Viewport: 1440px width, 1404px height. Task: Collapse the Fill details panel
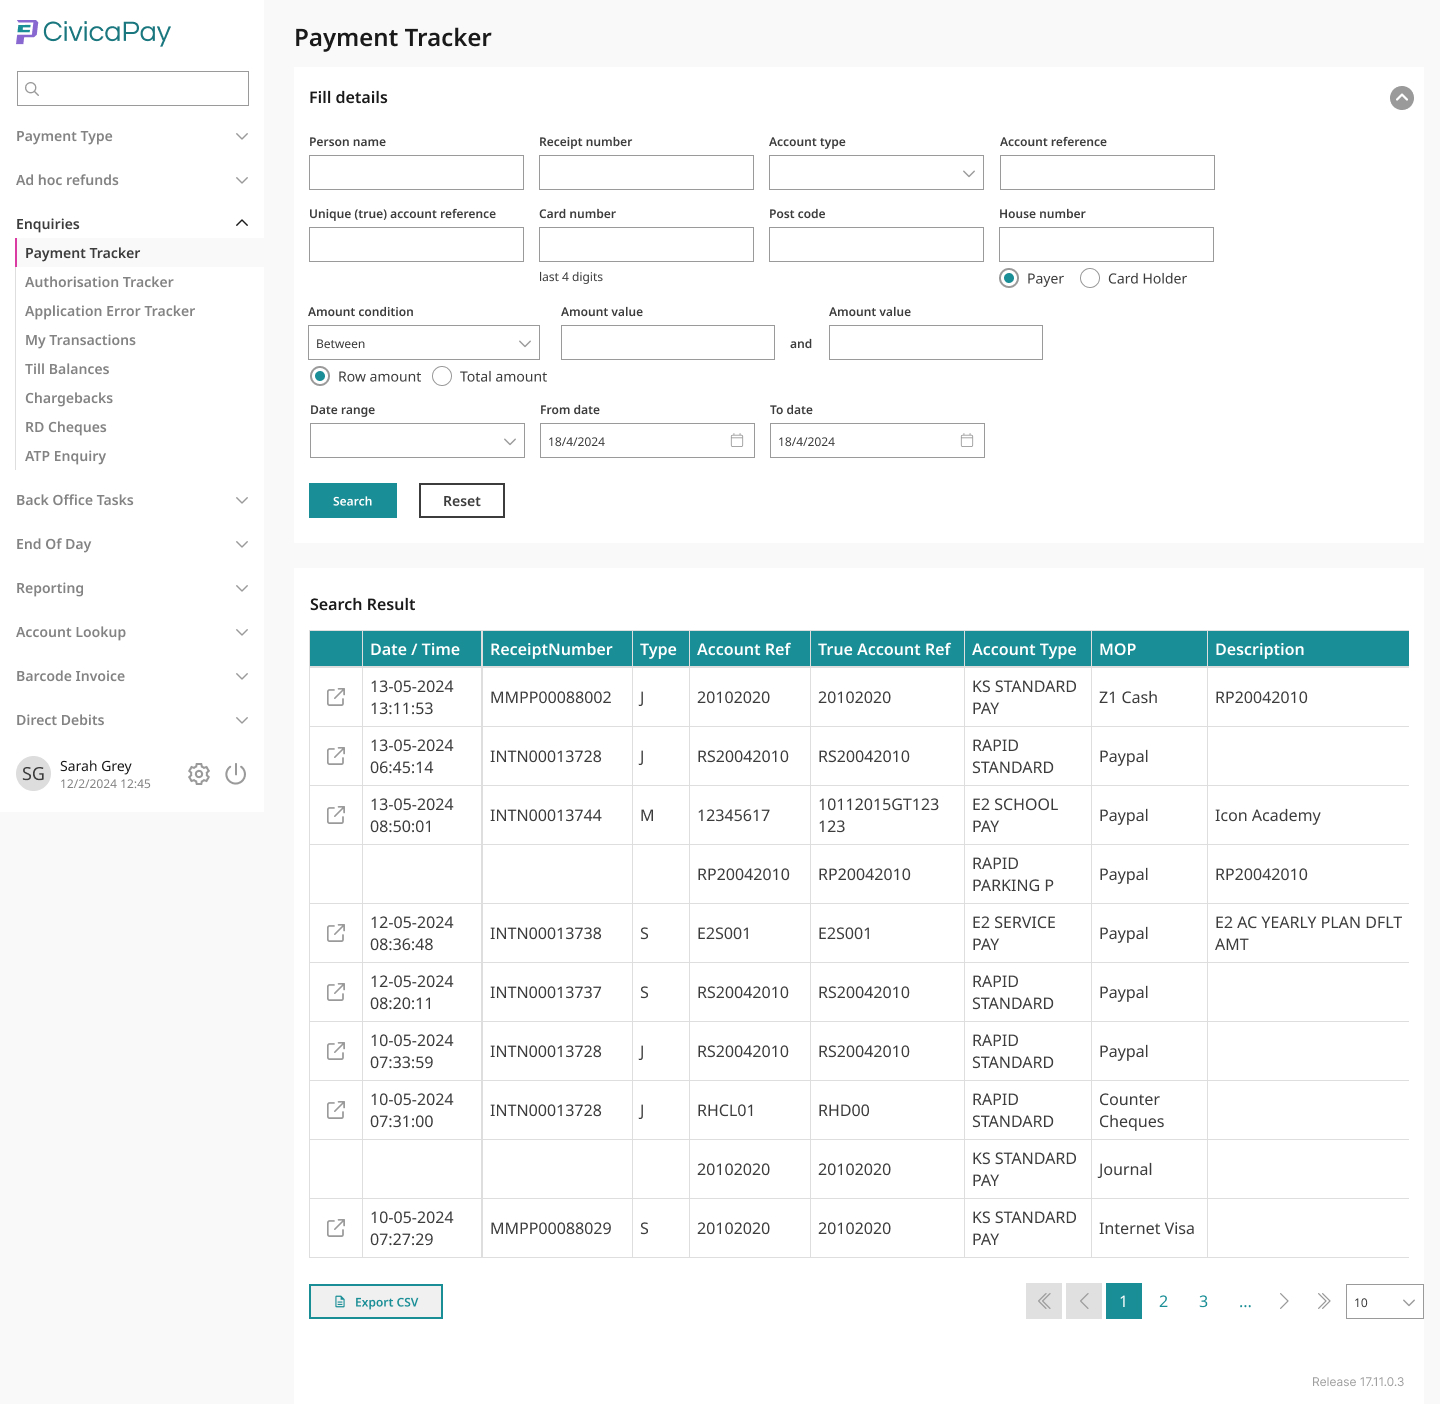(x=1401, y=98)
